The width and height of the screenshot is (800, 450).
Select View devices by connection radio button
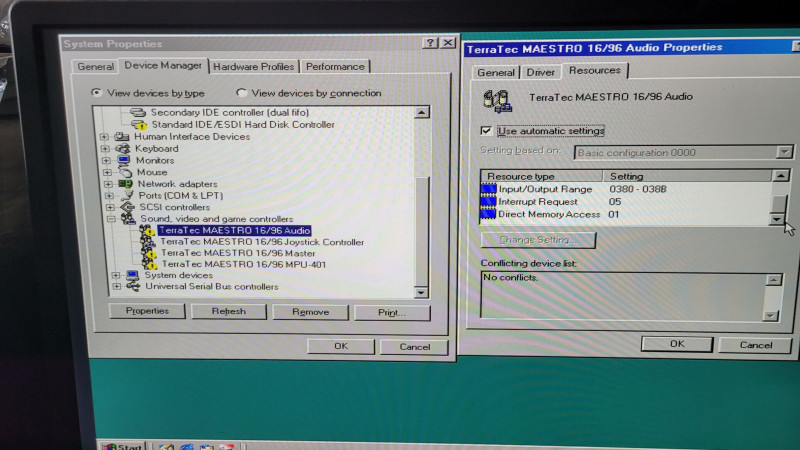(x=241, y=92)
